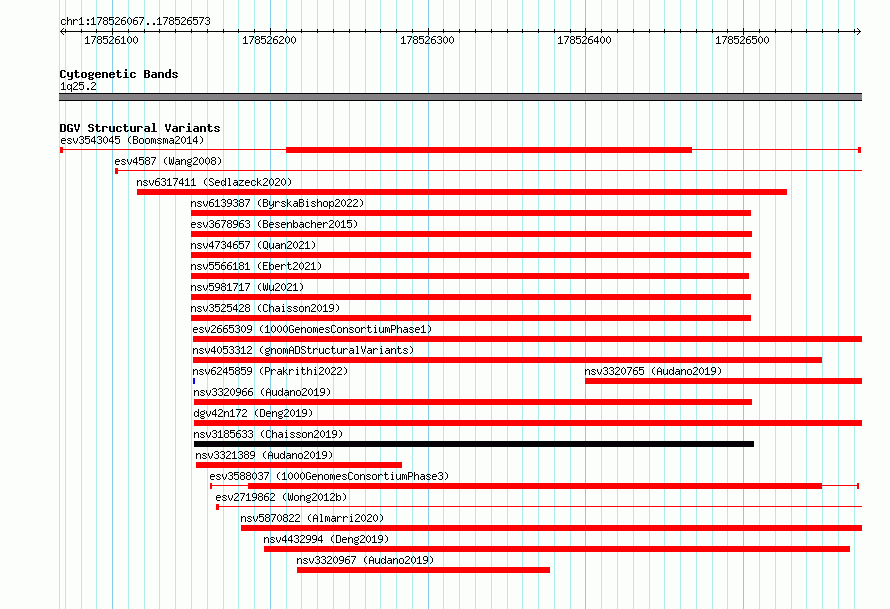Click the black nsv3185633 variant bar
Screen dimensions: 890x609
coord(474,444)
